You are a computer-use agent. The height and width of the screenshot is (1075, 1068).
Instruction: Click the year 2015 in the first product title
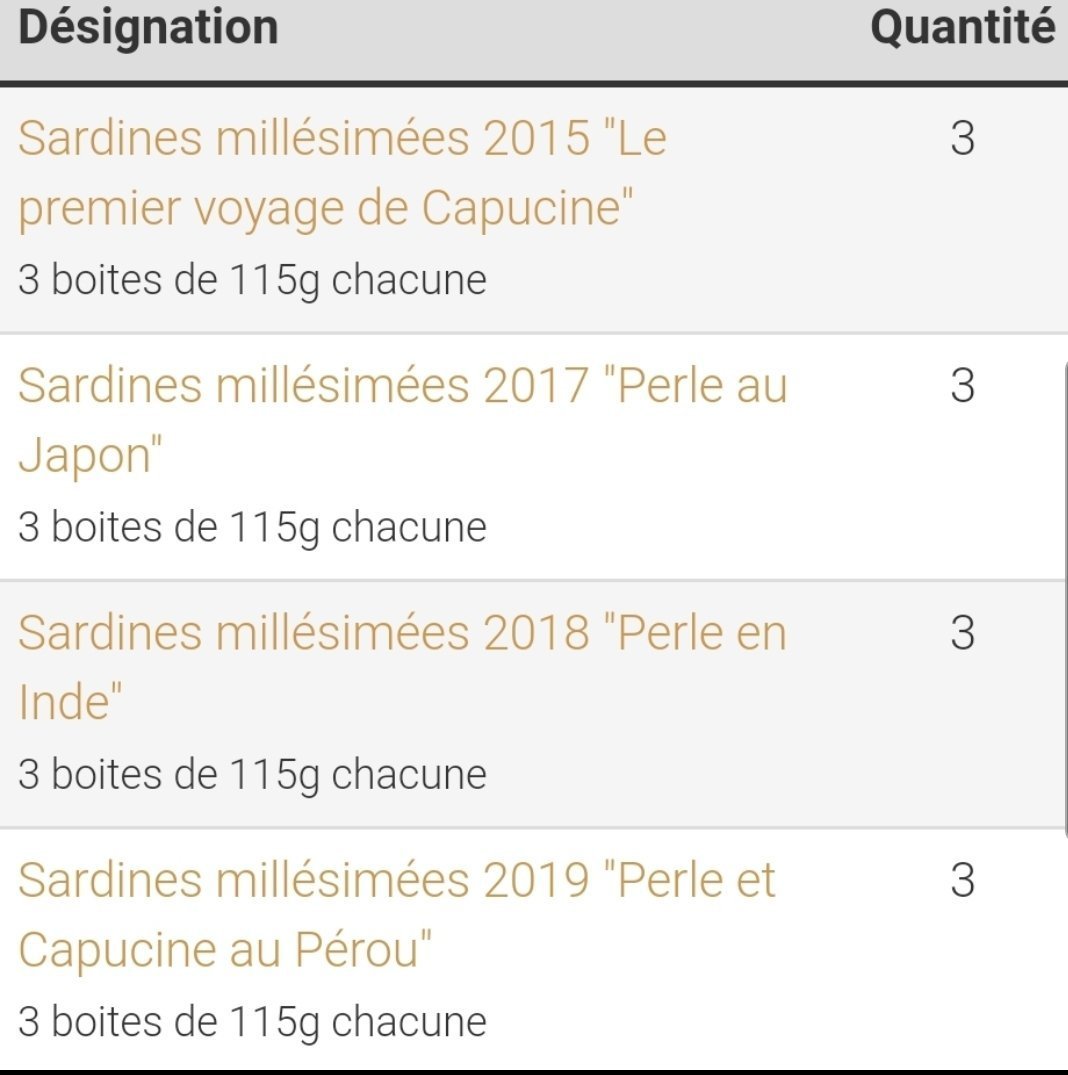click(x=536, y=139)
